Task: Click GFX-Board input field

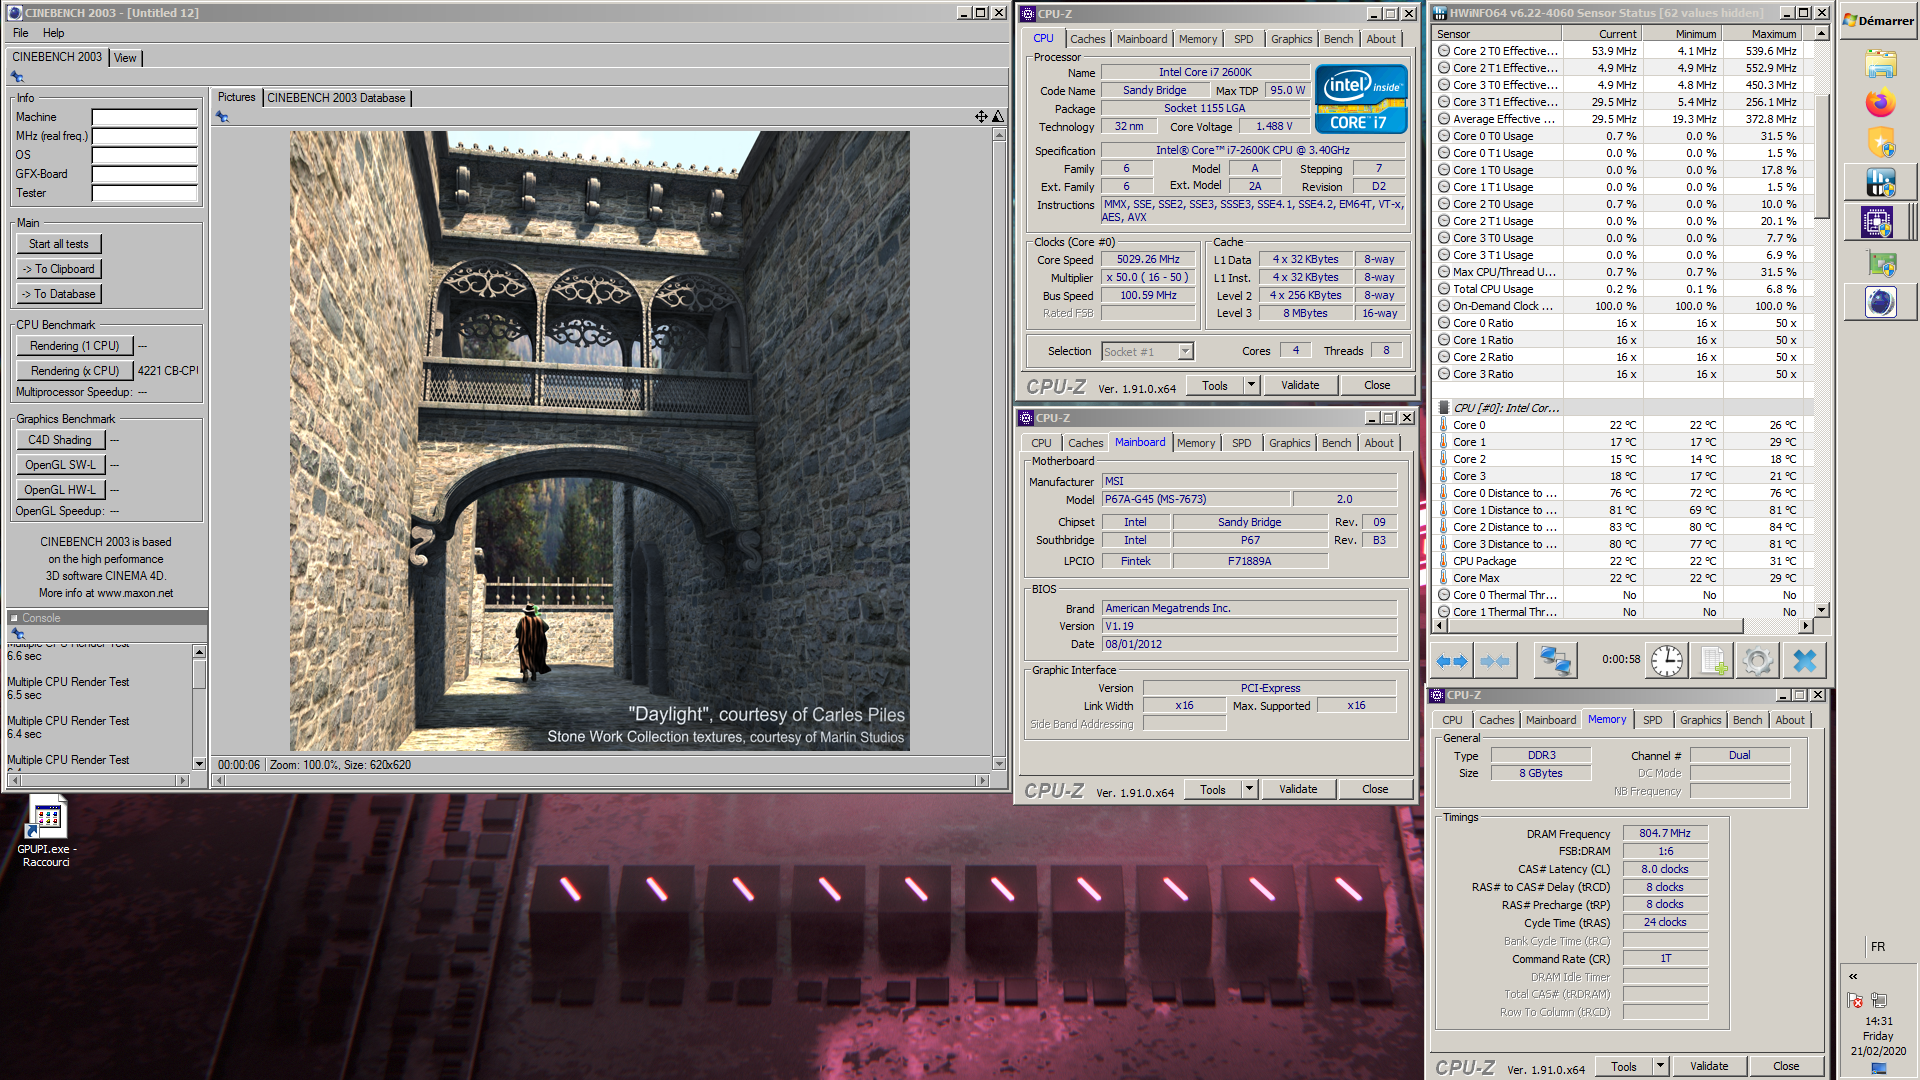Action: pos(144,174)
